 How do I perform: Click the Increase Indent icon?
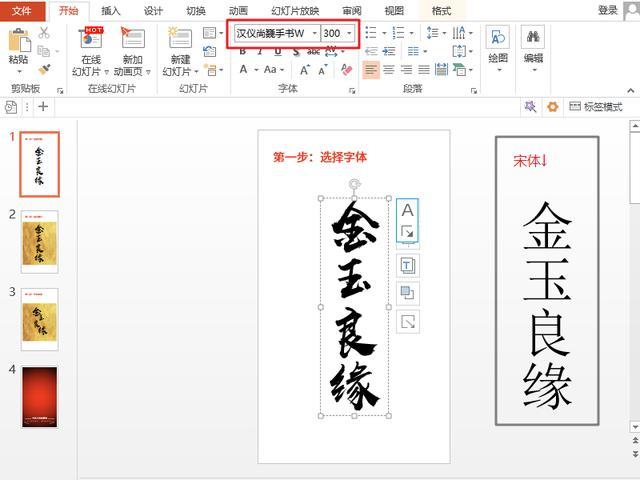[x=389, y=51]
